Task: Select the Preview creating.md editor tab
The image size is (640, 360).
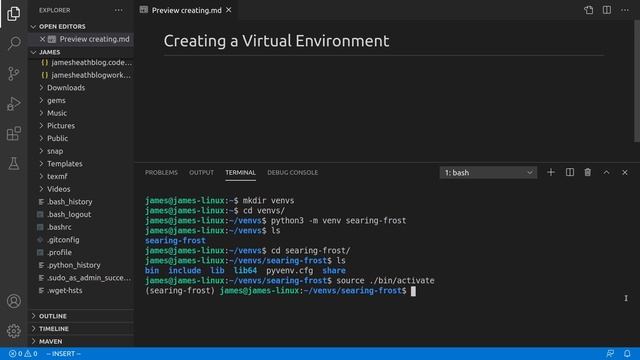Action: click(x=186, y=10)
